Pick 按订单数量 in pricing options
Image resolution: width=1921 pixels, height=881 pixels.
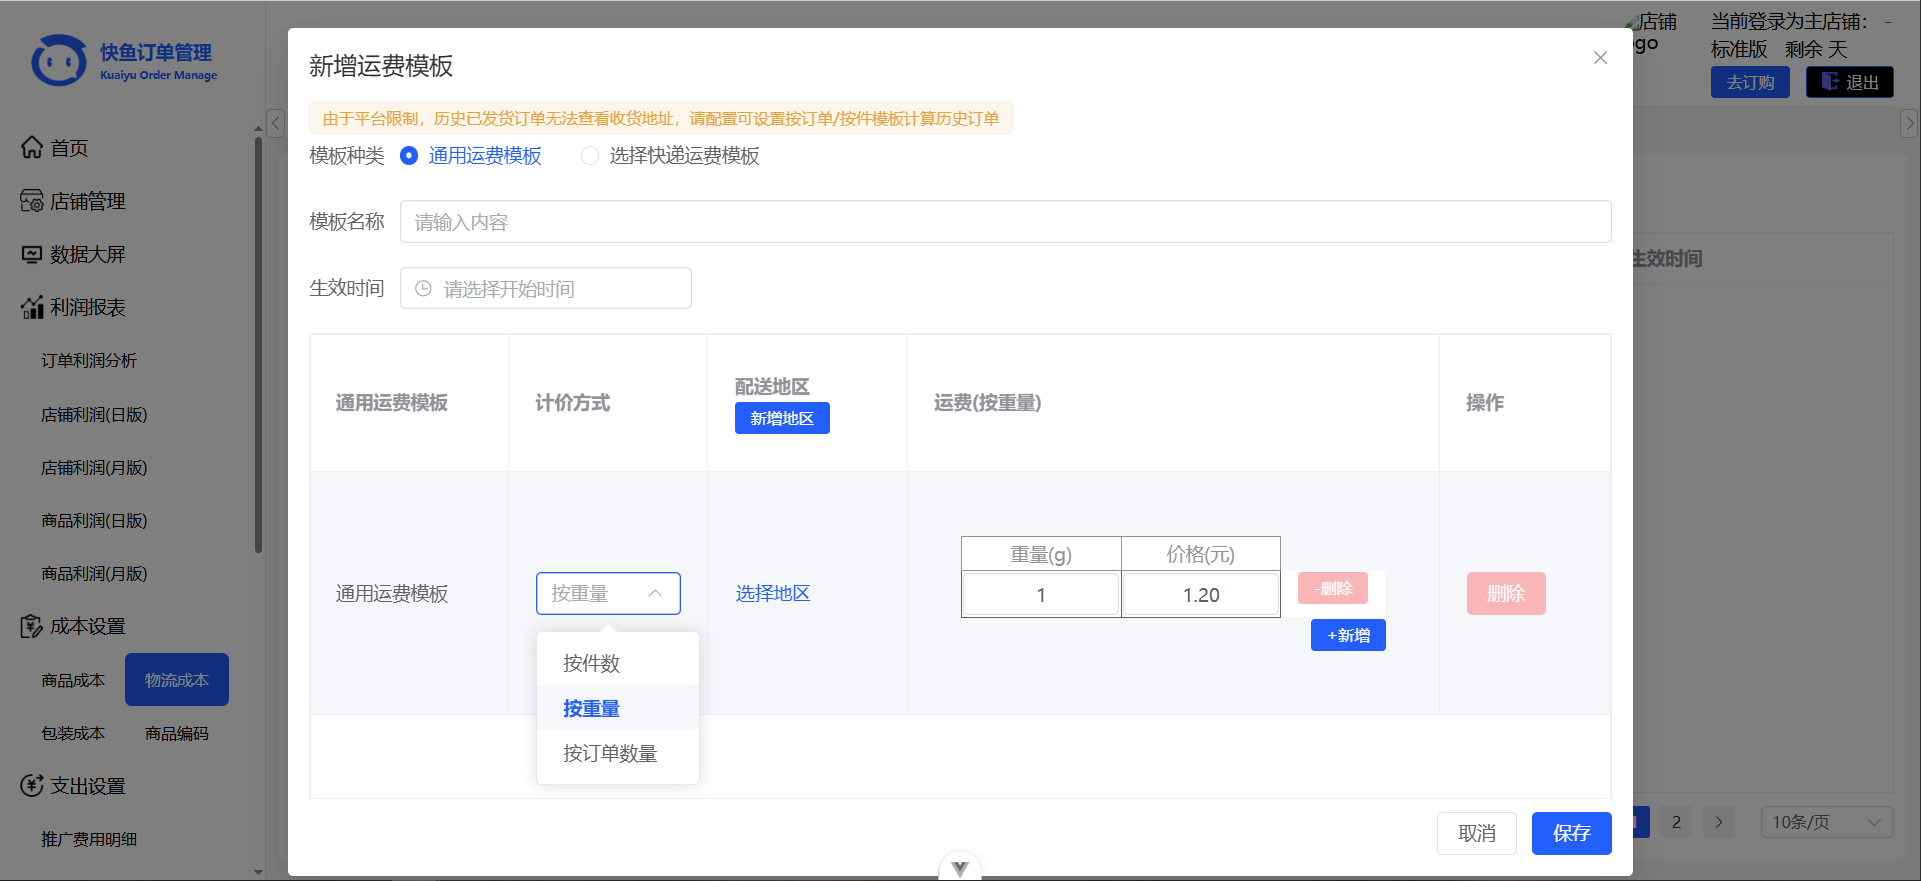(610, 754)
